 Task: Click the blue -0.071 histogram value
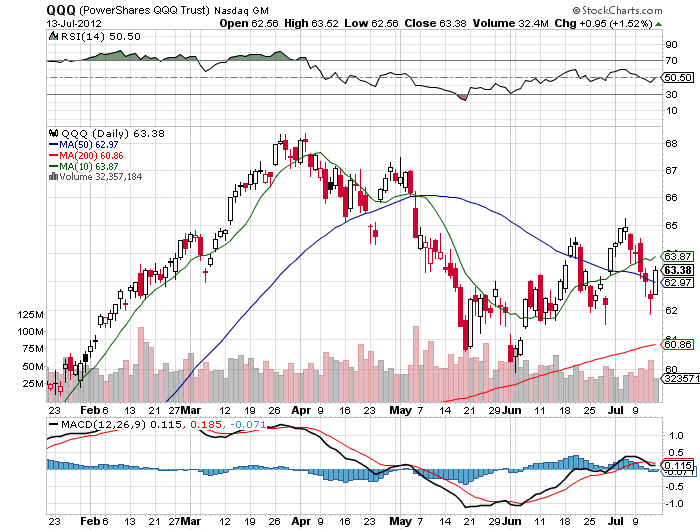click(x=248, y=424)
